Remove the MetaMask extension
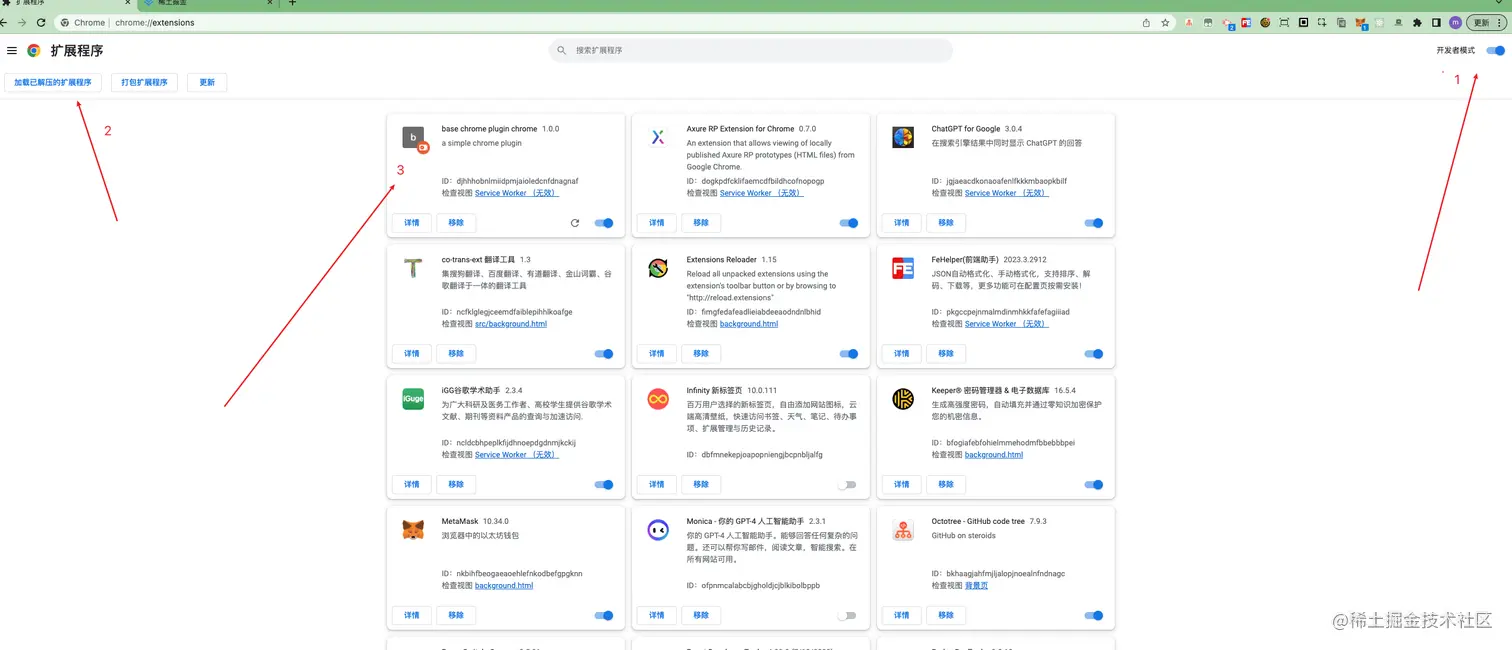 click(456, 616)
